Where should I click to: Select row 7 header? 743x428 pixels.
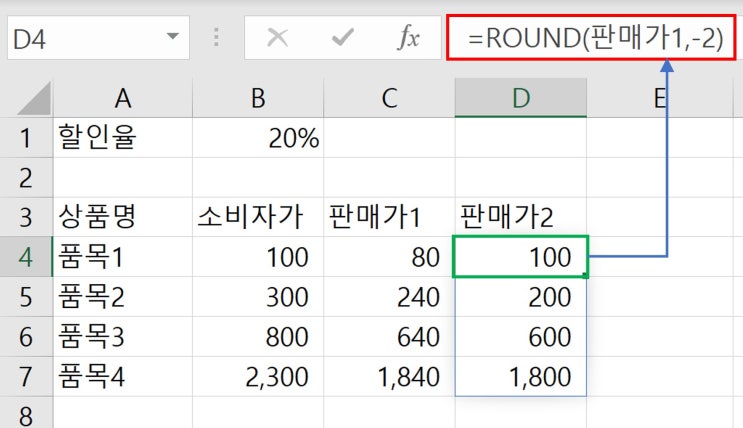26,376
